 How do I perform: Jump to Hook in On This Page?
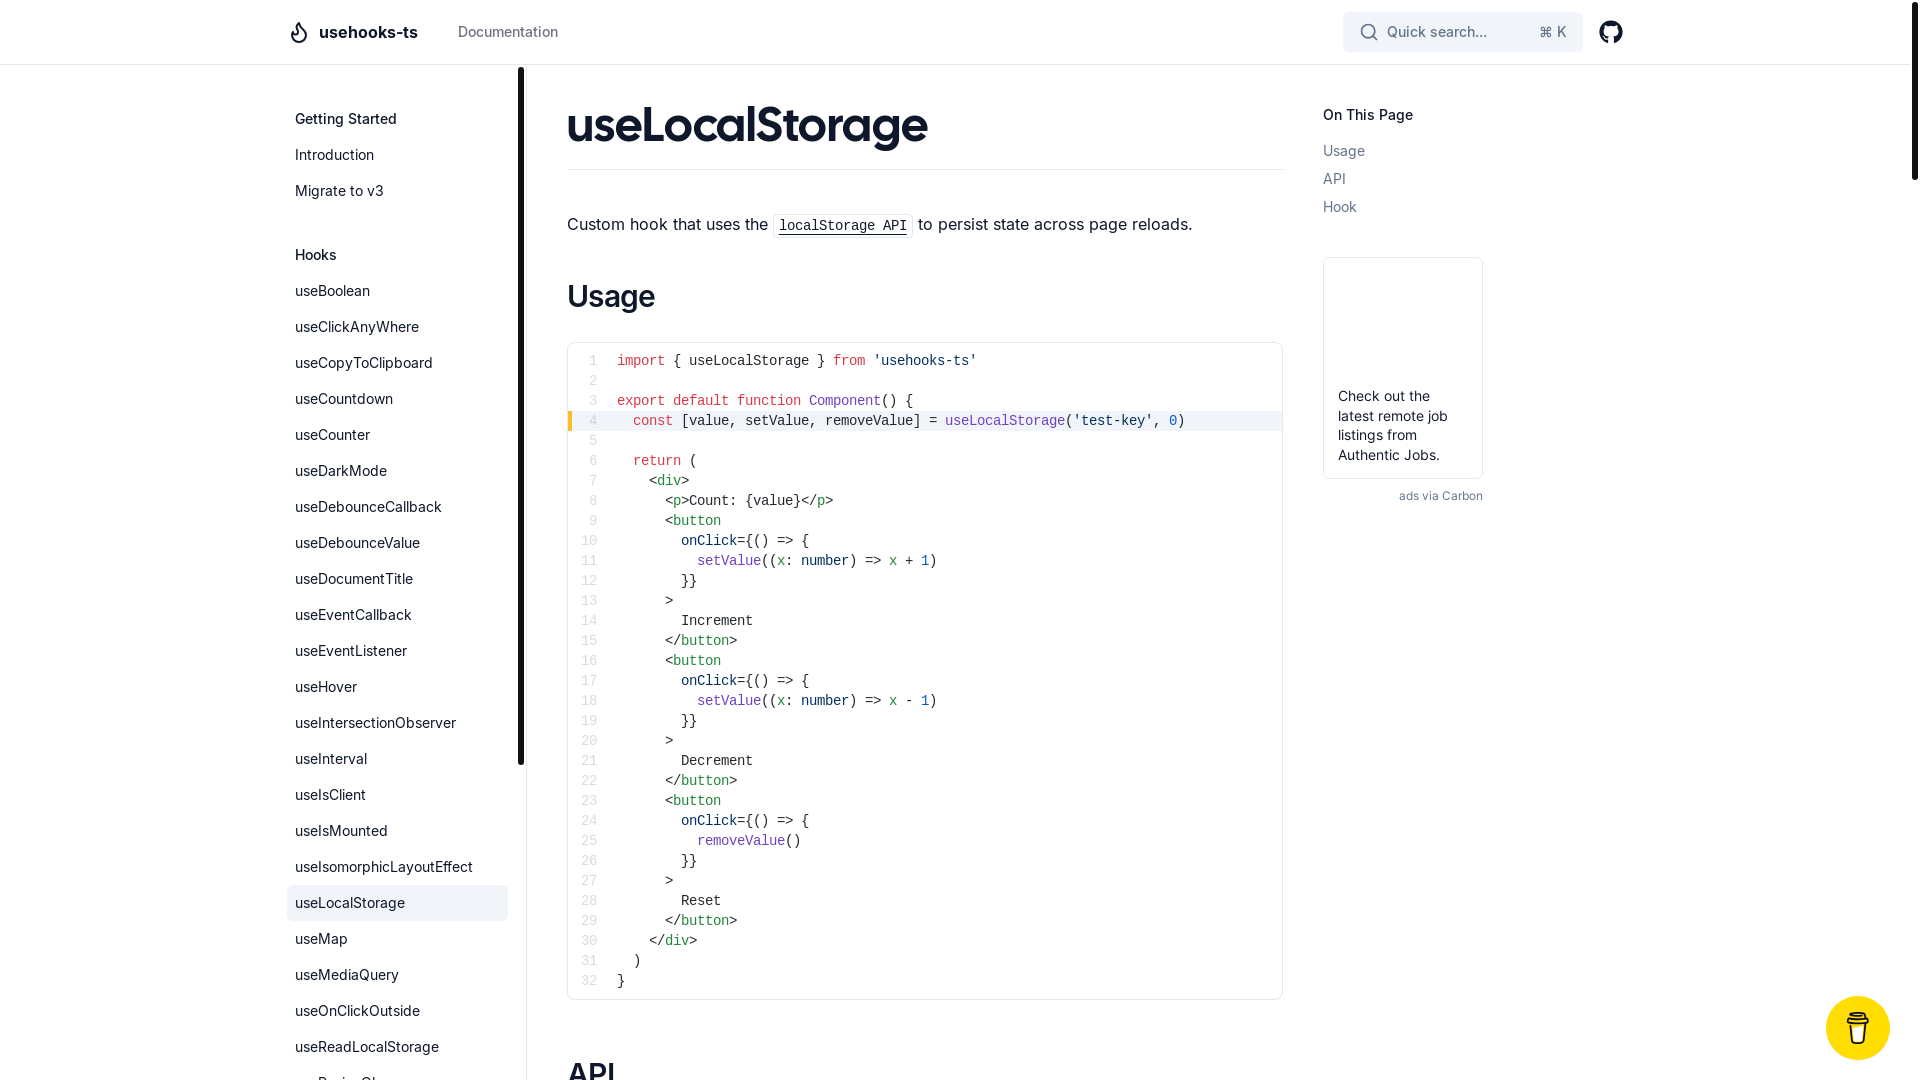click(x=1339, y=207)
